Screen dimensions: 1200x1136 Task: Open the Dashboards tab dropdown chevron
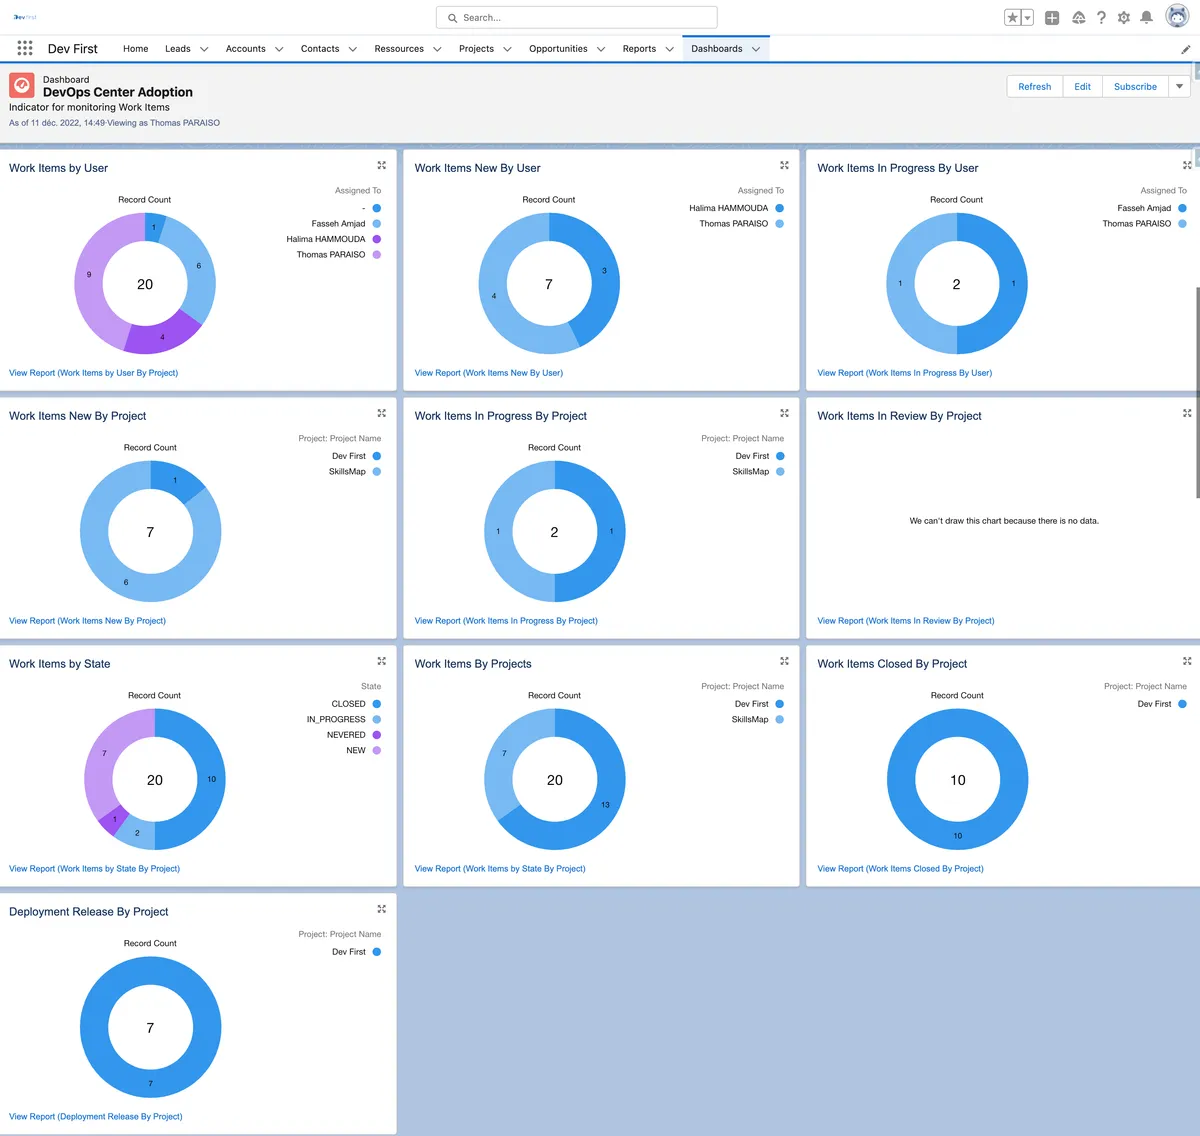coord(756,49)
